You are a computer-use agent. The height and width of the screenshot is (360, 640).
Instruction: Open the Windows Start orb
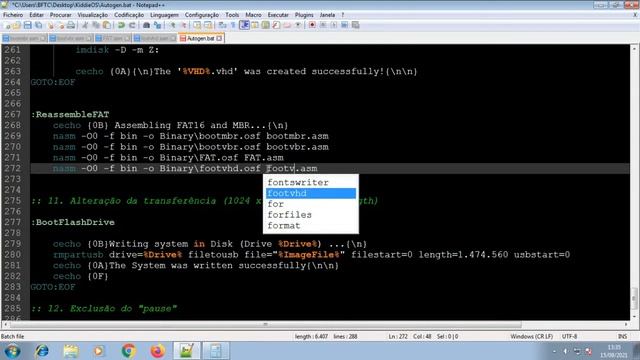(13, 351)
